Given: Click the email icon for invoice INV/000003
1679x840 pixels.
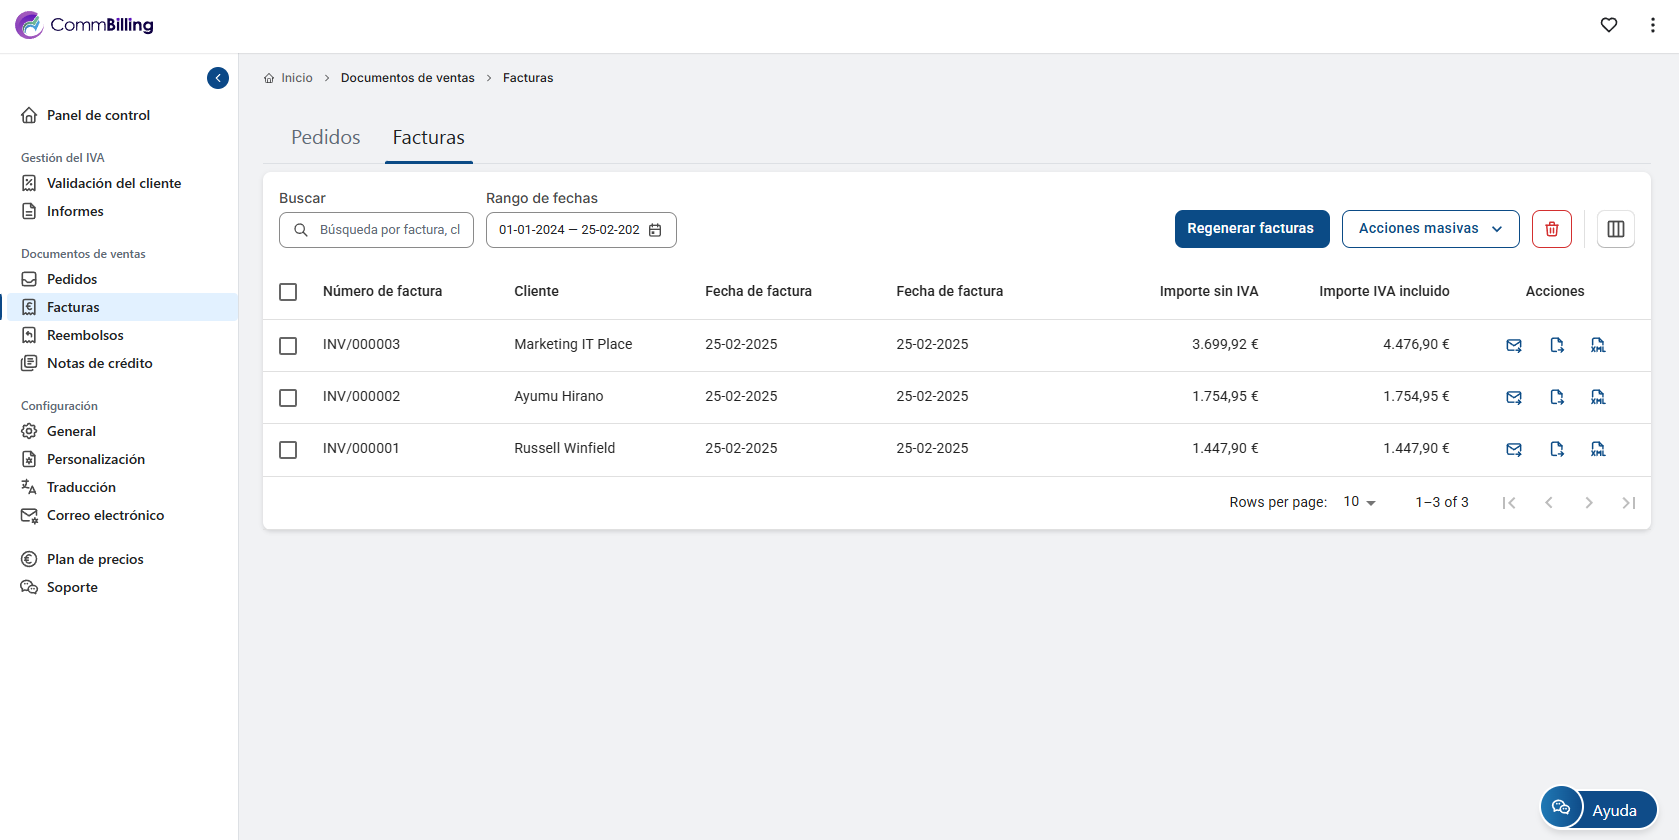Looking at the screenshot, I should click(x=1514, y=345).
